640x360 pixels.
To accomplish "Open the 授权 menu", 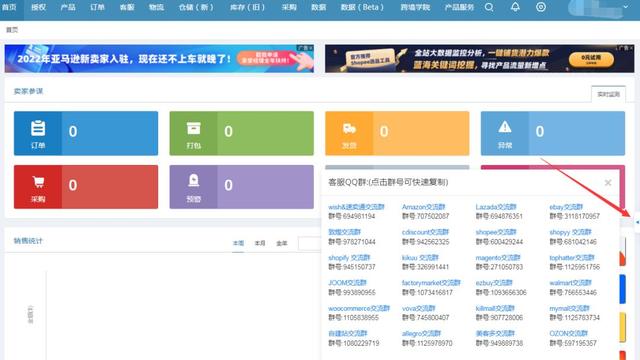I will 38,7.
